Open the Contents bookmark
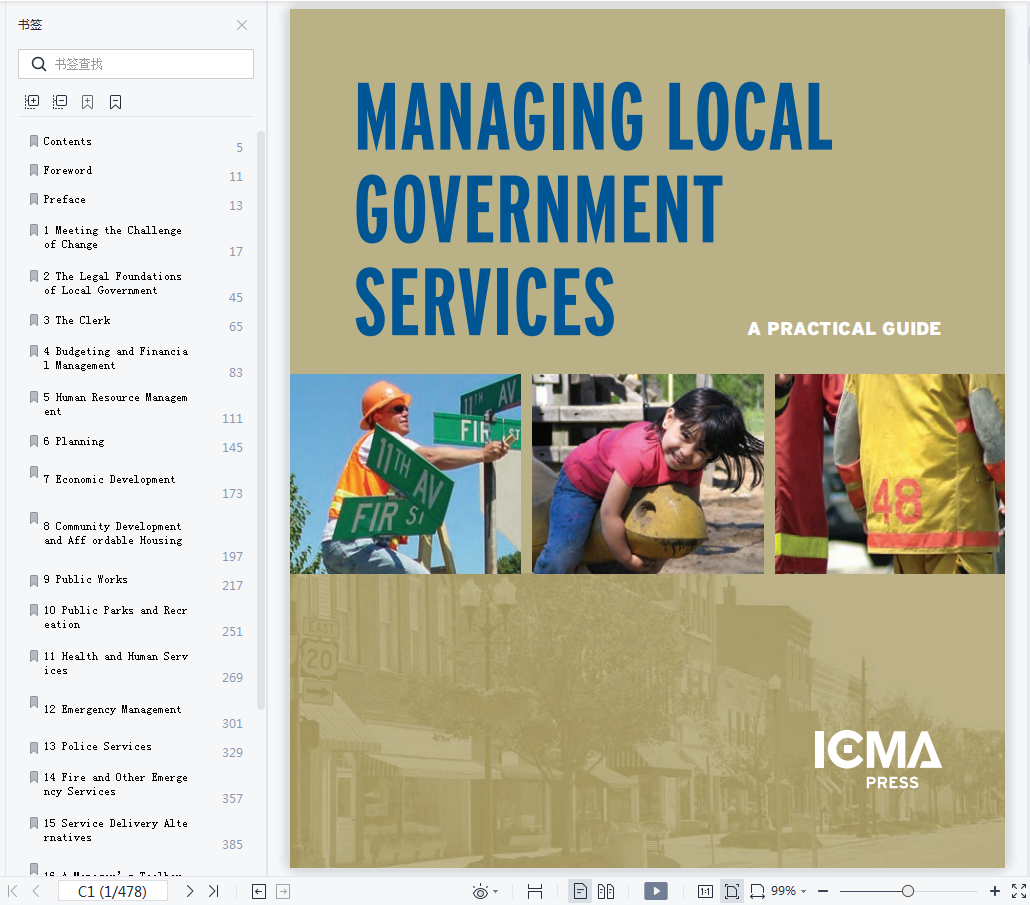Image resolution: width=1030 pixels, height=905 pixels. click(68, 141)
